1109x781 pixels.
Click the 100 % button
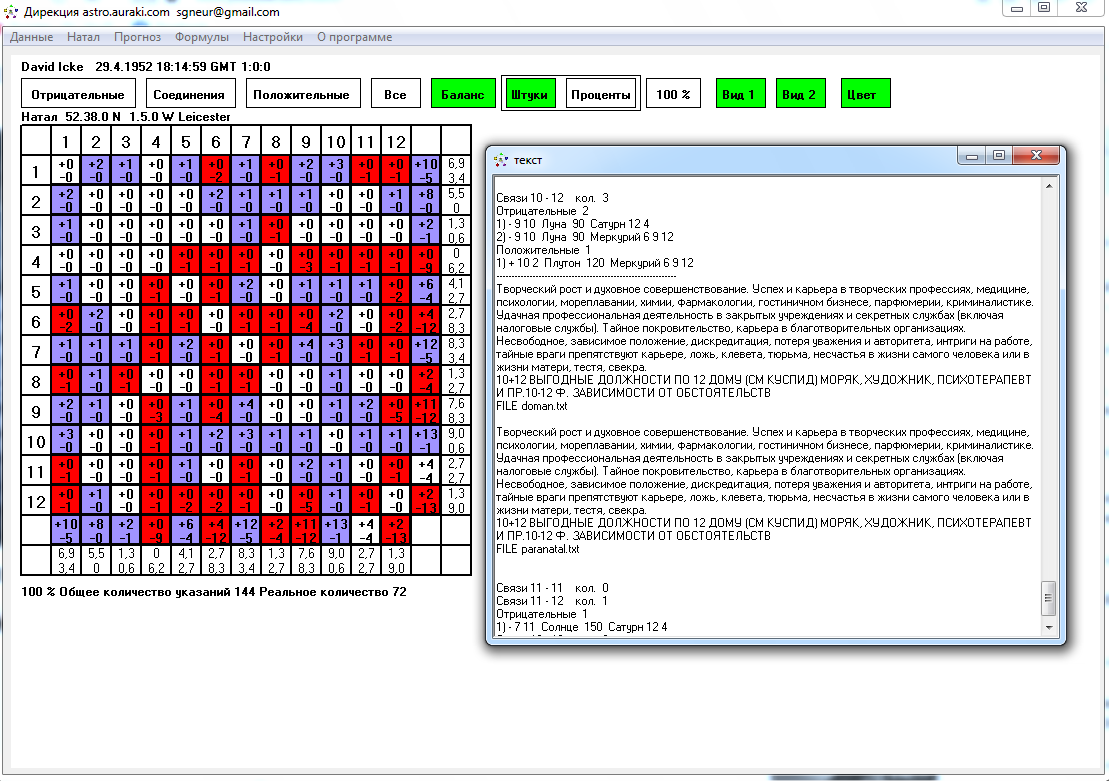(673, 95)
